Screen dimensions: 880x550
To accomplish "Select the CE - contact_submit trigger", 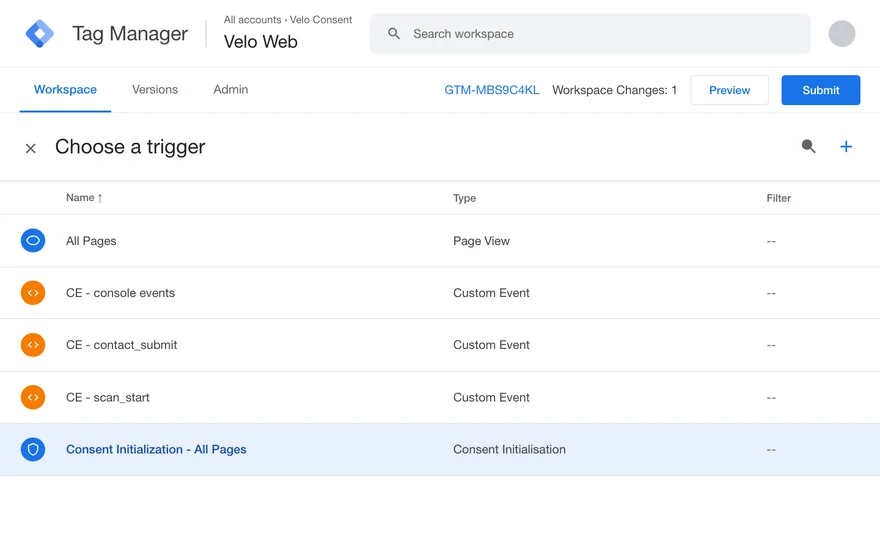I will coord(121,345).
